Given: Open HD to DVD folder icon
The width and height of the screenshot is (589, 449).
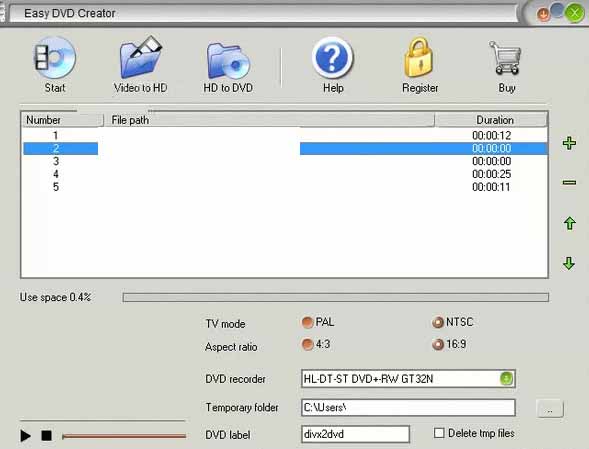Looking at the screenshot, I should (228, 60).
